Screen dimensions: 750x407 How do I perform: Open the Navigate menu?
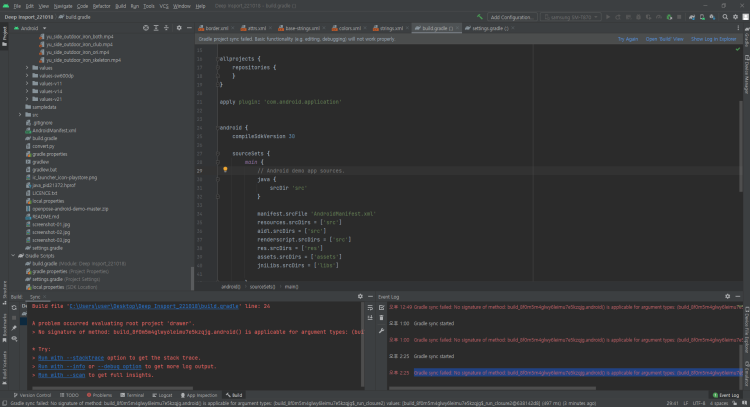pos(63,6)
